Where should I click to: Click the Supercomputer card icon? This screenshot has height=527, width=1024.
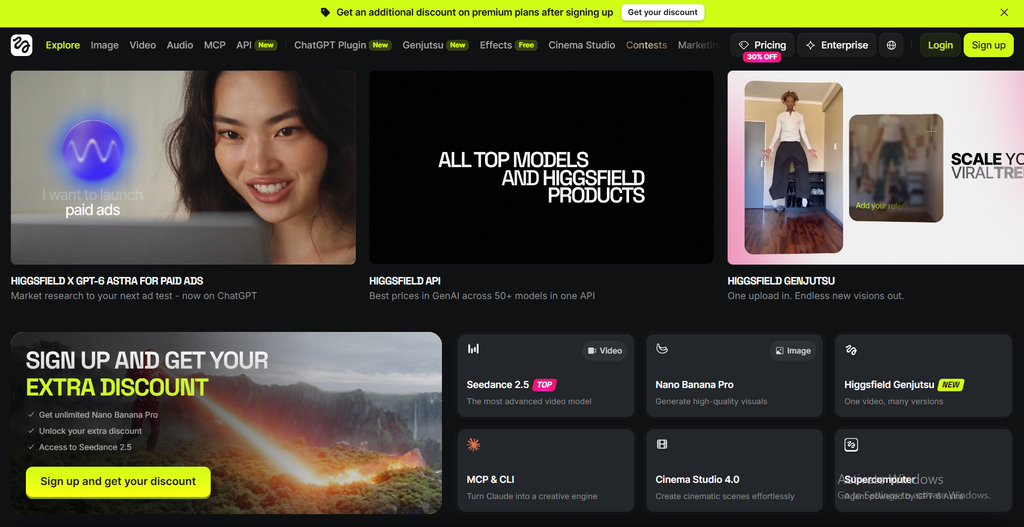(x=851, y=445)
